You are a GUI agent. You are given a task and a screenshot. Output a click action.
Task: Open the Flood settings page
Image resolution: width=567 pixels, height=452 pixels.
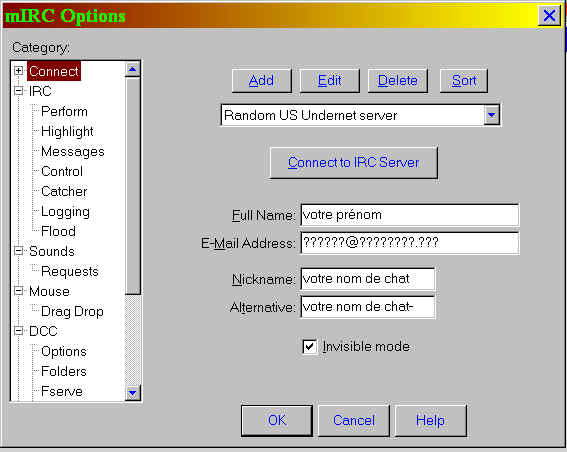59,231
